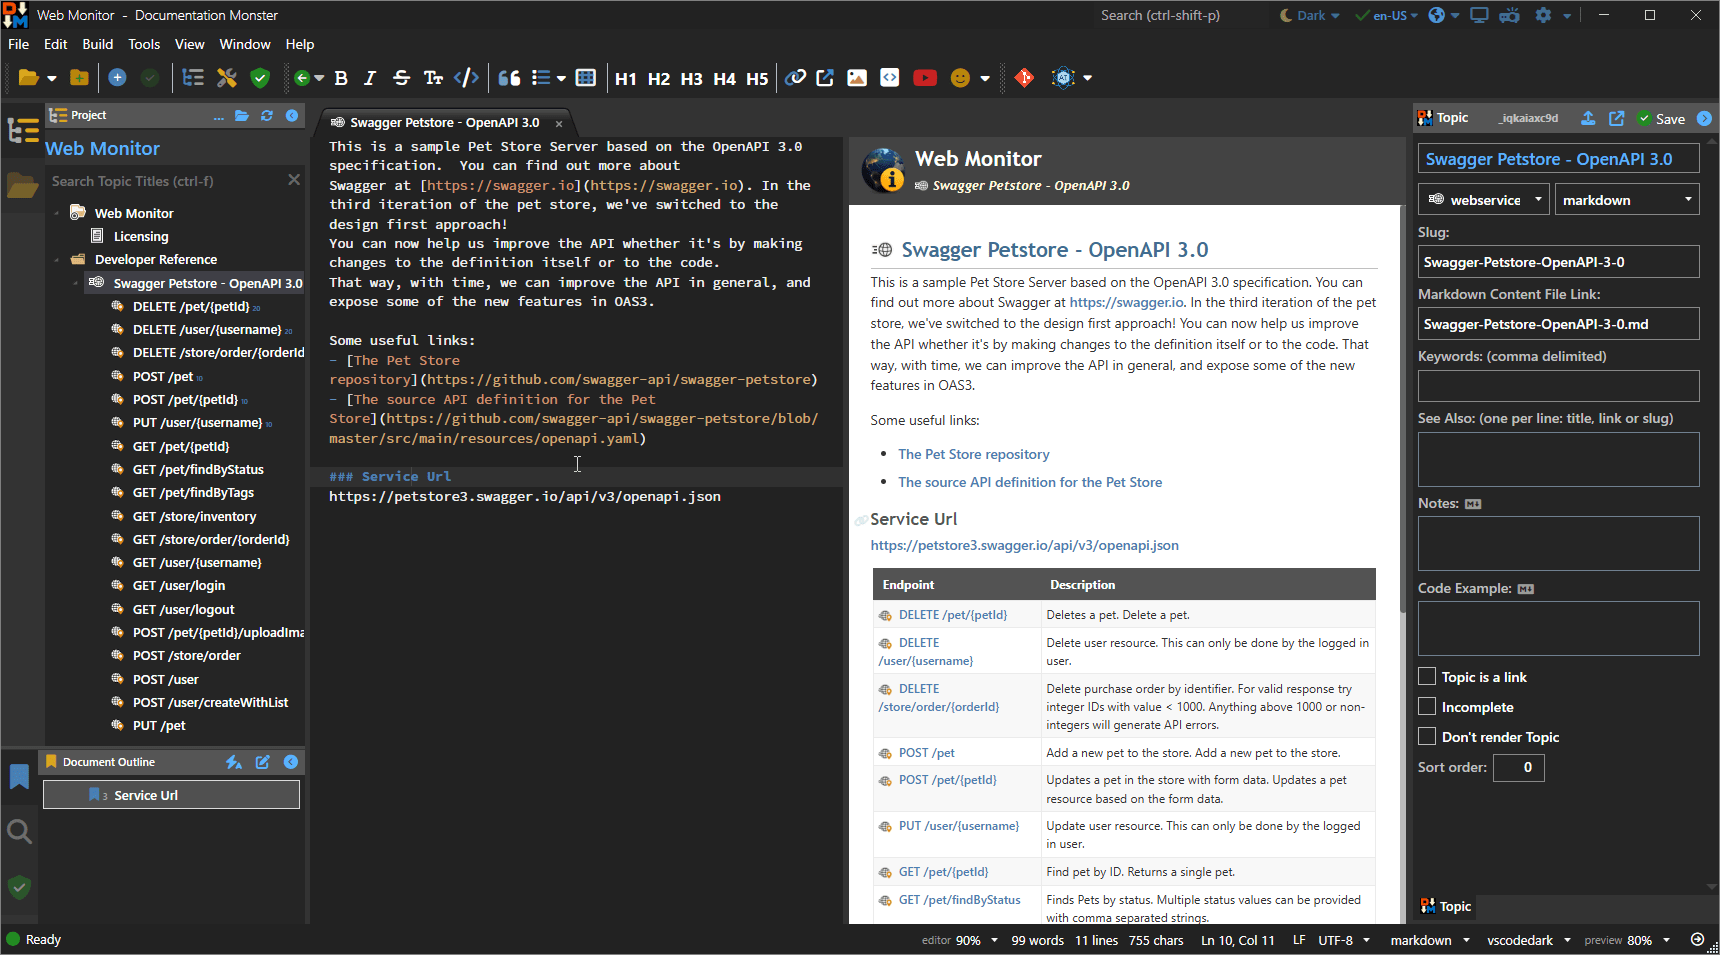Screen dimensions: 1720x955
Task: Collapse the Developer Reference tree node
Action: tap(57, 260)
